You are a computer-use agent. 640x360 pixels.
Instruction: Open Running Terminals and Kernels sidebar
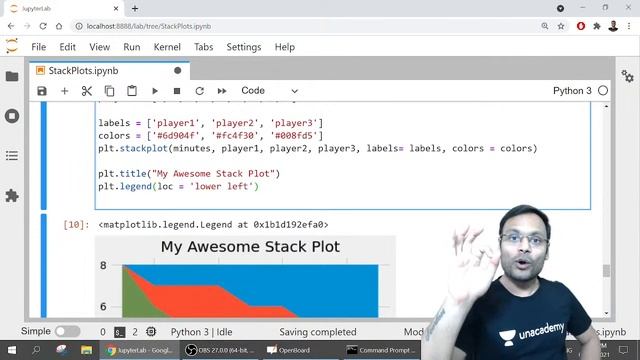point(12,116)
